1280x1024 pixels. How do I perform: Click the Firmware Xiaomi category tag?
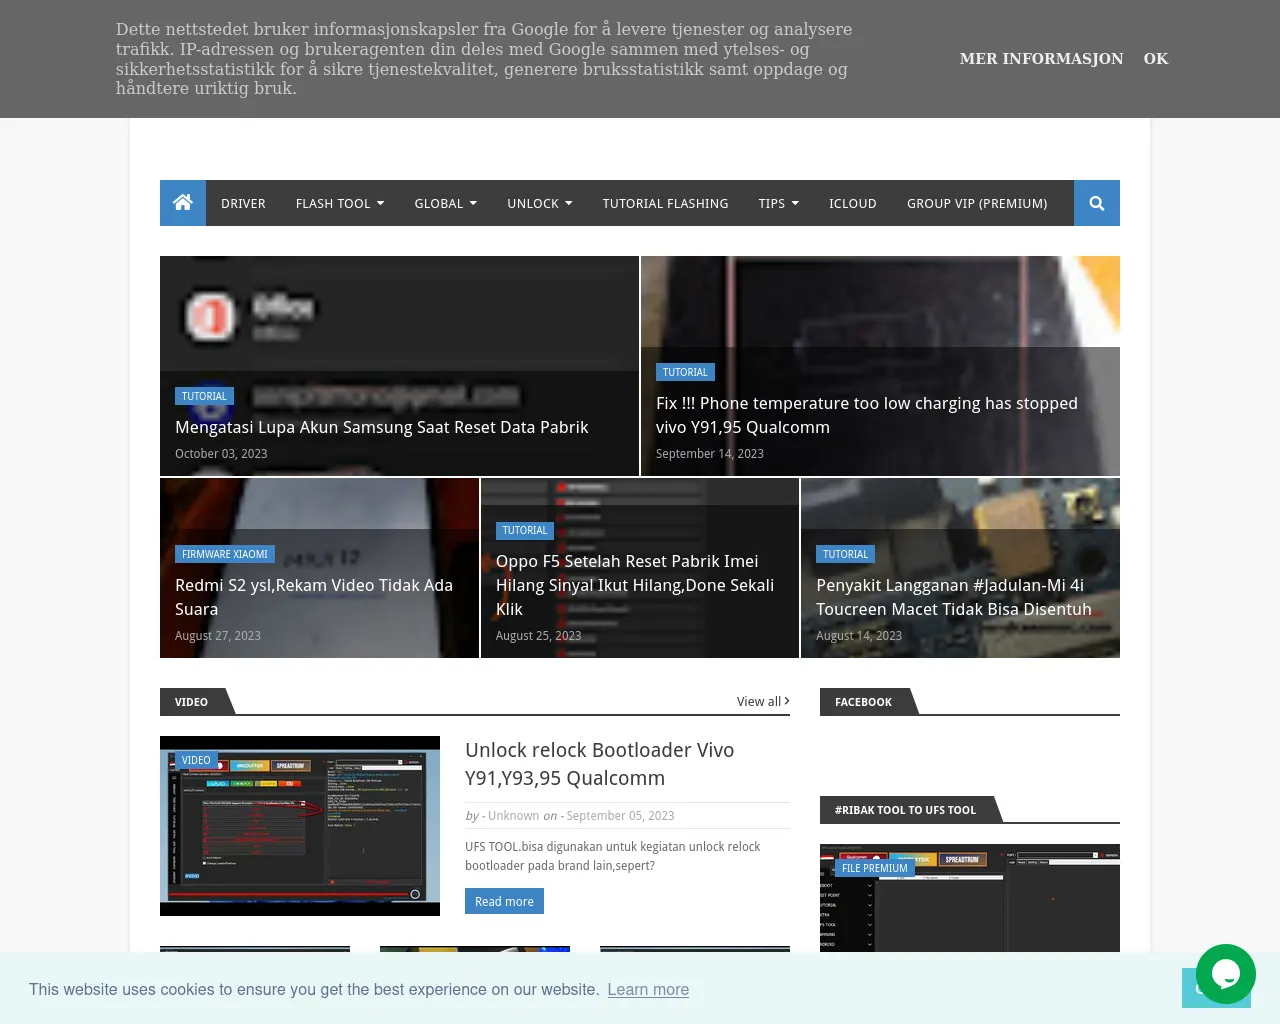pyautogui.click(x=225, y=554)
